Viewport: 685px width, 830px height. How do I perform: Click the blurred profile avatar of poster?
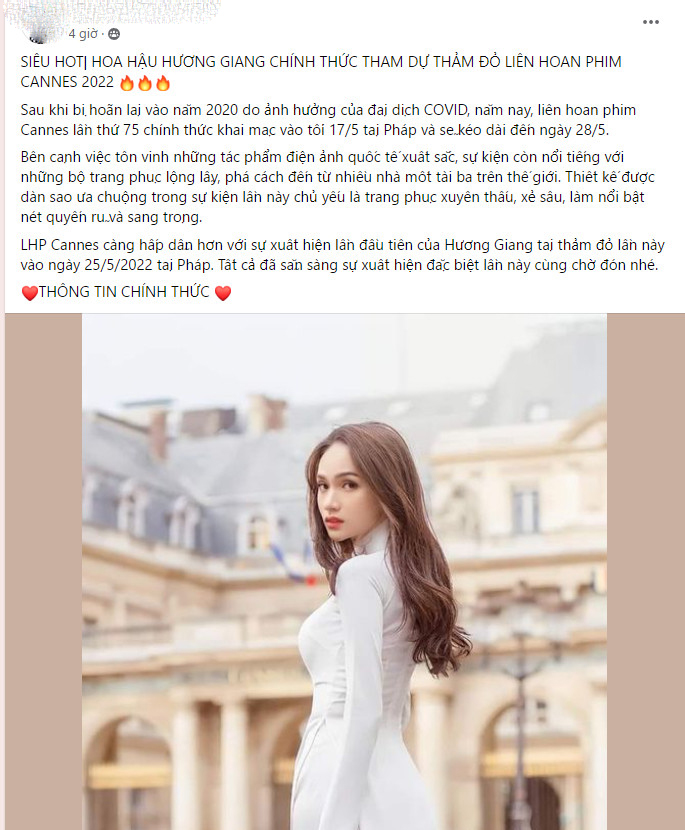(x=39, y=30)
